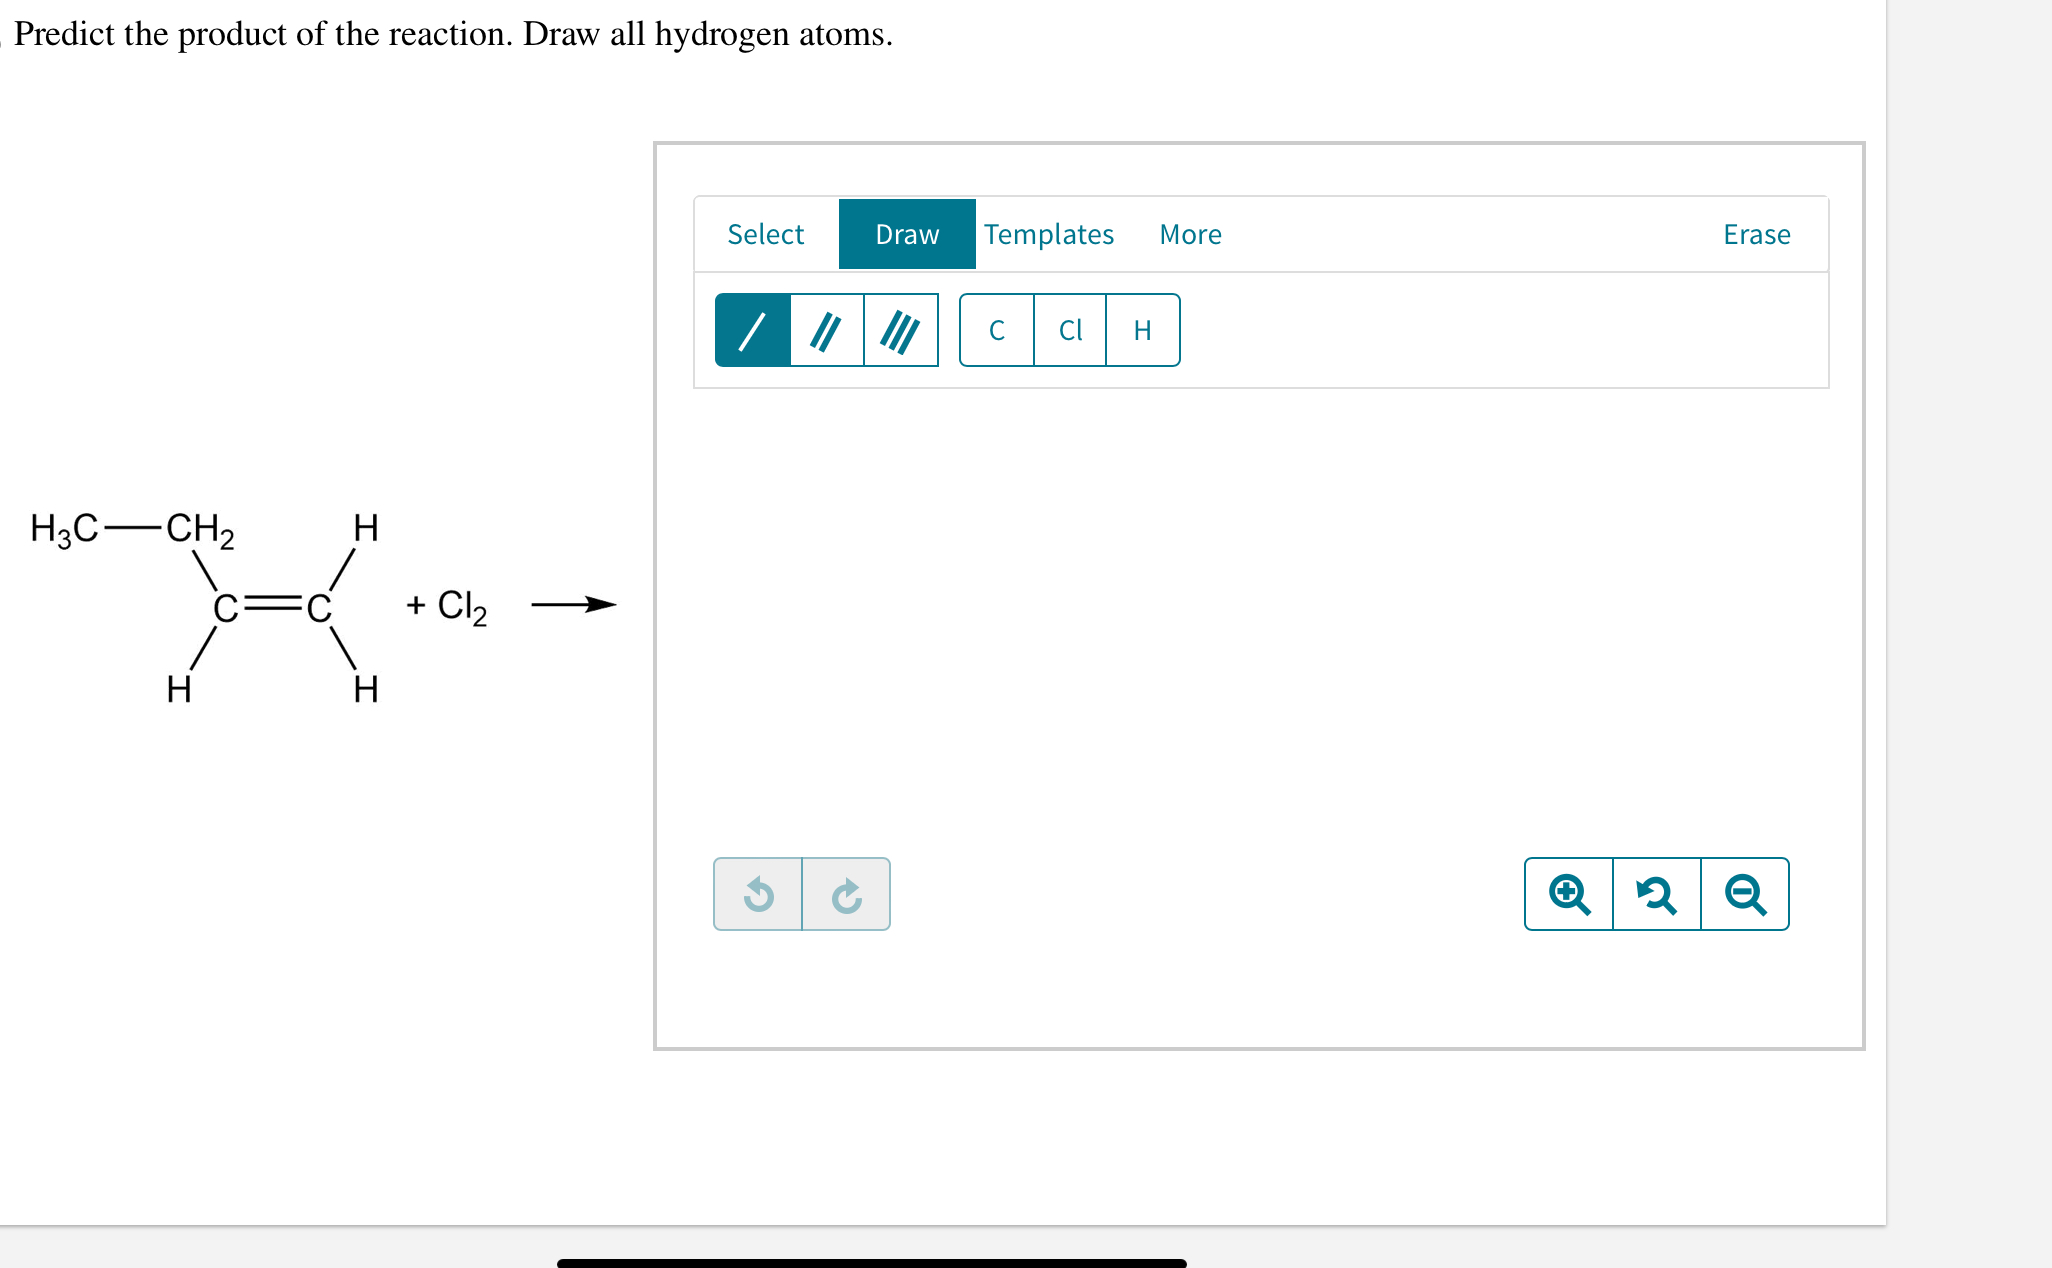The width and height of the screenshot is (2052, 1268).
Task: Click inside the drawing canvas
Action: point(1260,620)
